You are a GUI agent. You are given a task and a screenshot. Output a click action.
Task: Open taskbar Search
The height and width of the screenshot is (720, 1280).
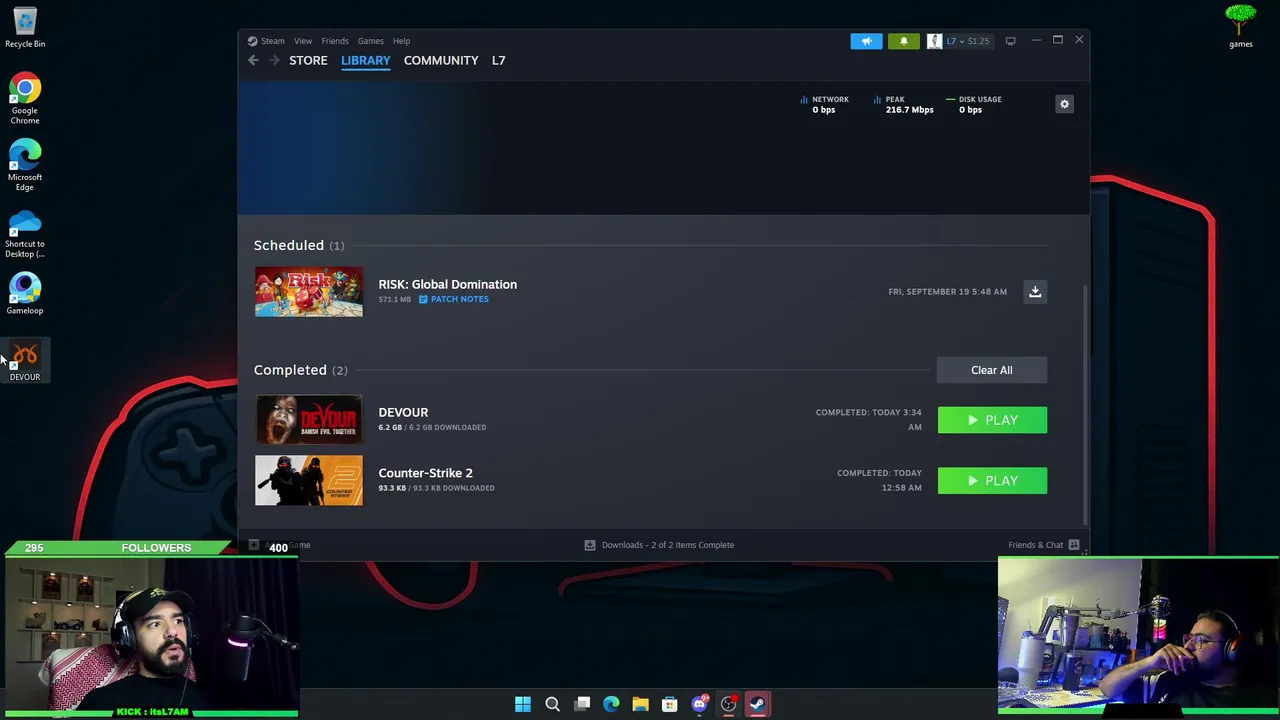click(x=552, y=704)
